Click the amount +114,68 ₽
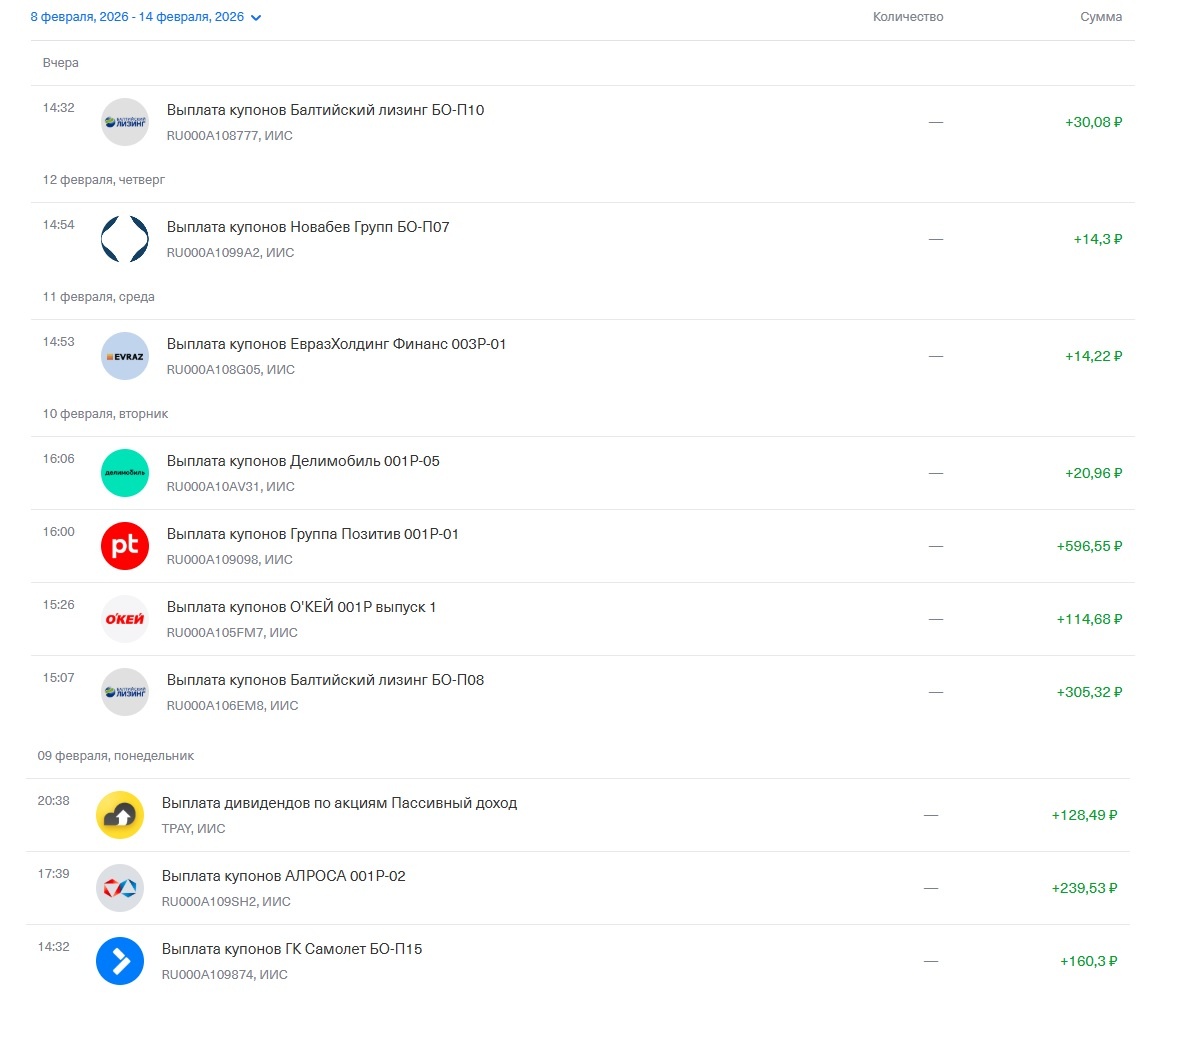 click(x=1090, y=619)
